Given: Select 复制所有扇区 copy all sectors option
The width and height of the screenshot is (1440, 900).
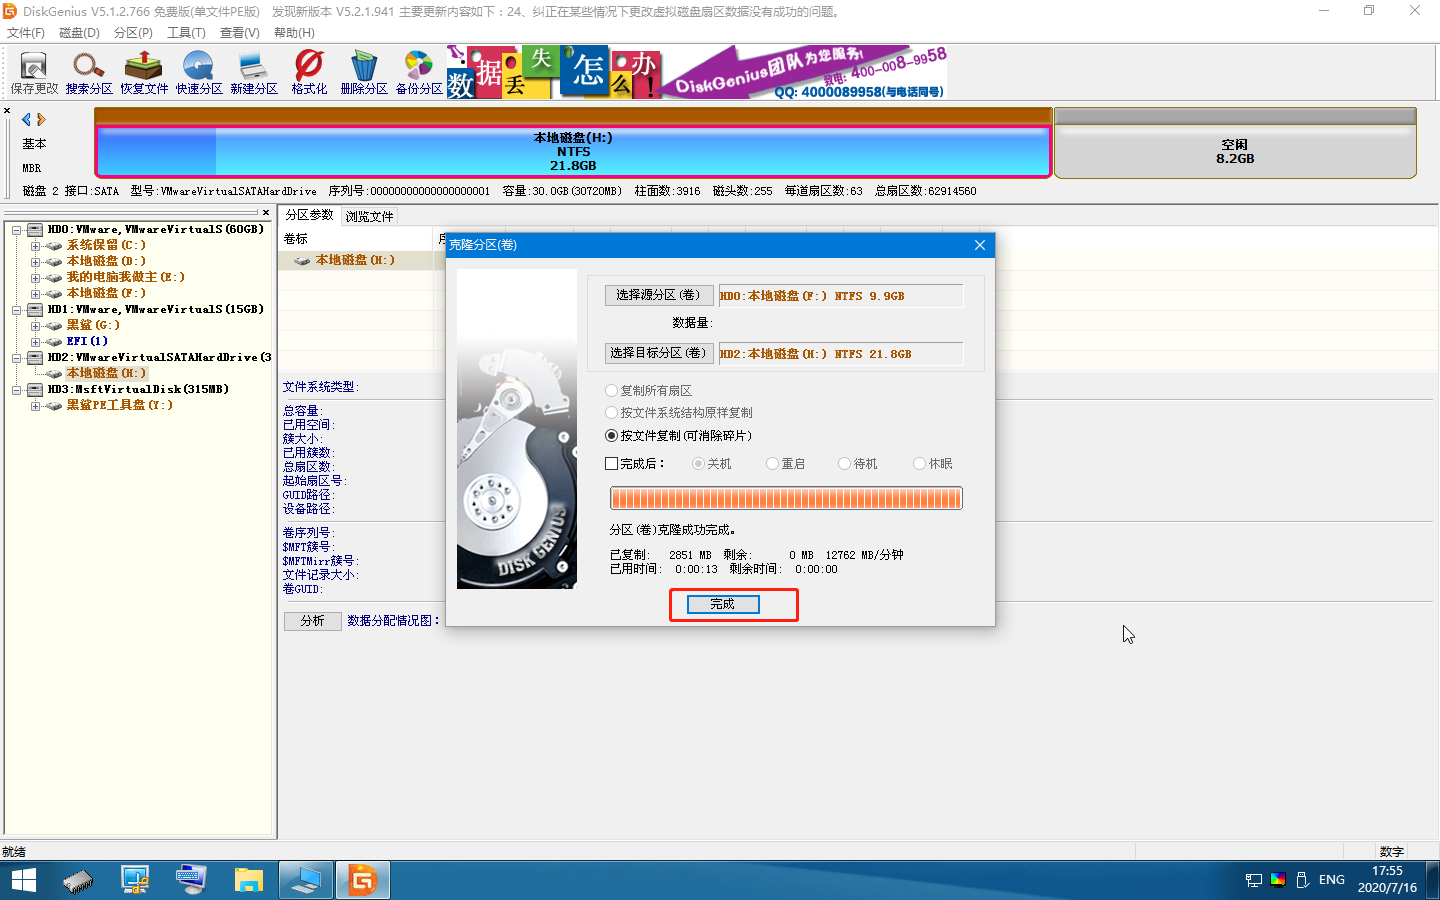Looking at the screenshot, I should pyautogui.click(x=649, y=391).
